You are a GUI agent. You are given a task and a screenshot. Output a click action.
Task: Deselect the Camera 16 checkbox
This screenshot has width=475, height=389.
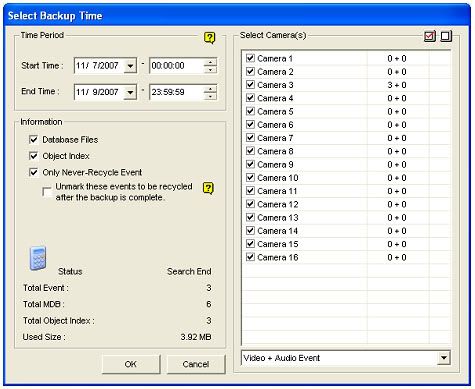(x=250, y=257)
